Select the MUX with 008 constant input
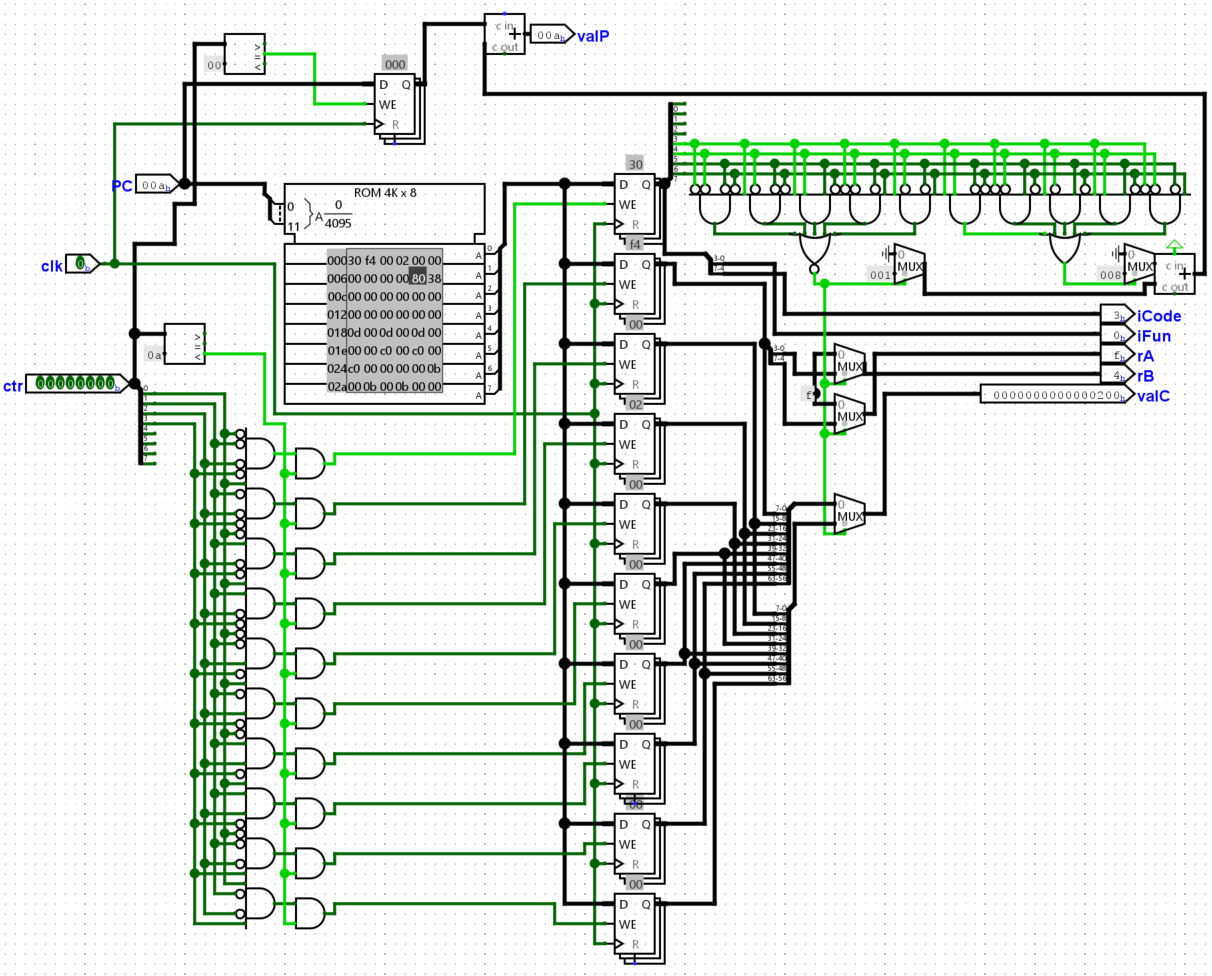Viewport: 1212px width, 976px height. pyautogui.click(x=1139, y=264)
